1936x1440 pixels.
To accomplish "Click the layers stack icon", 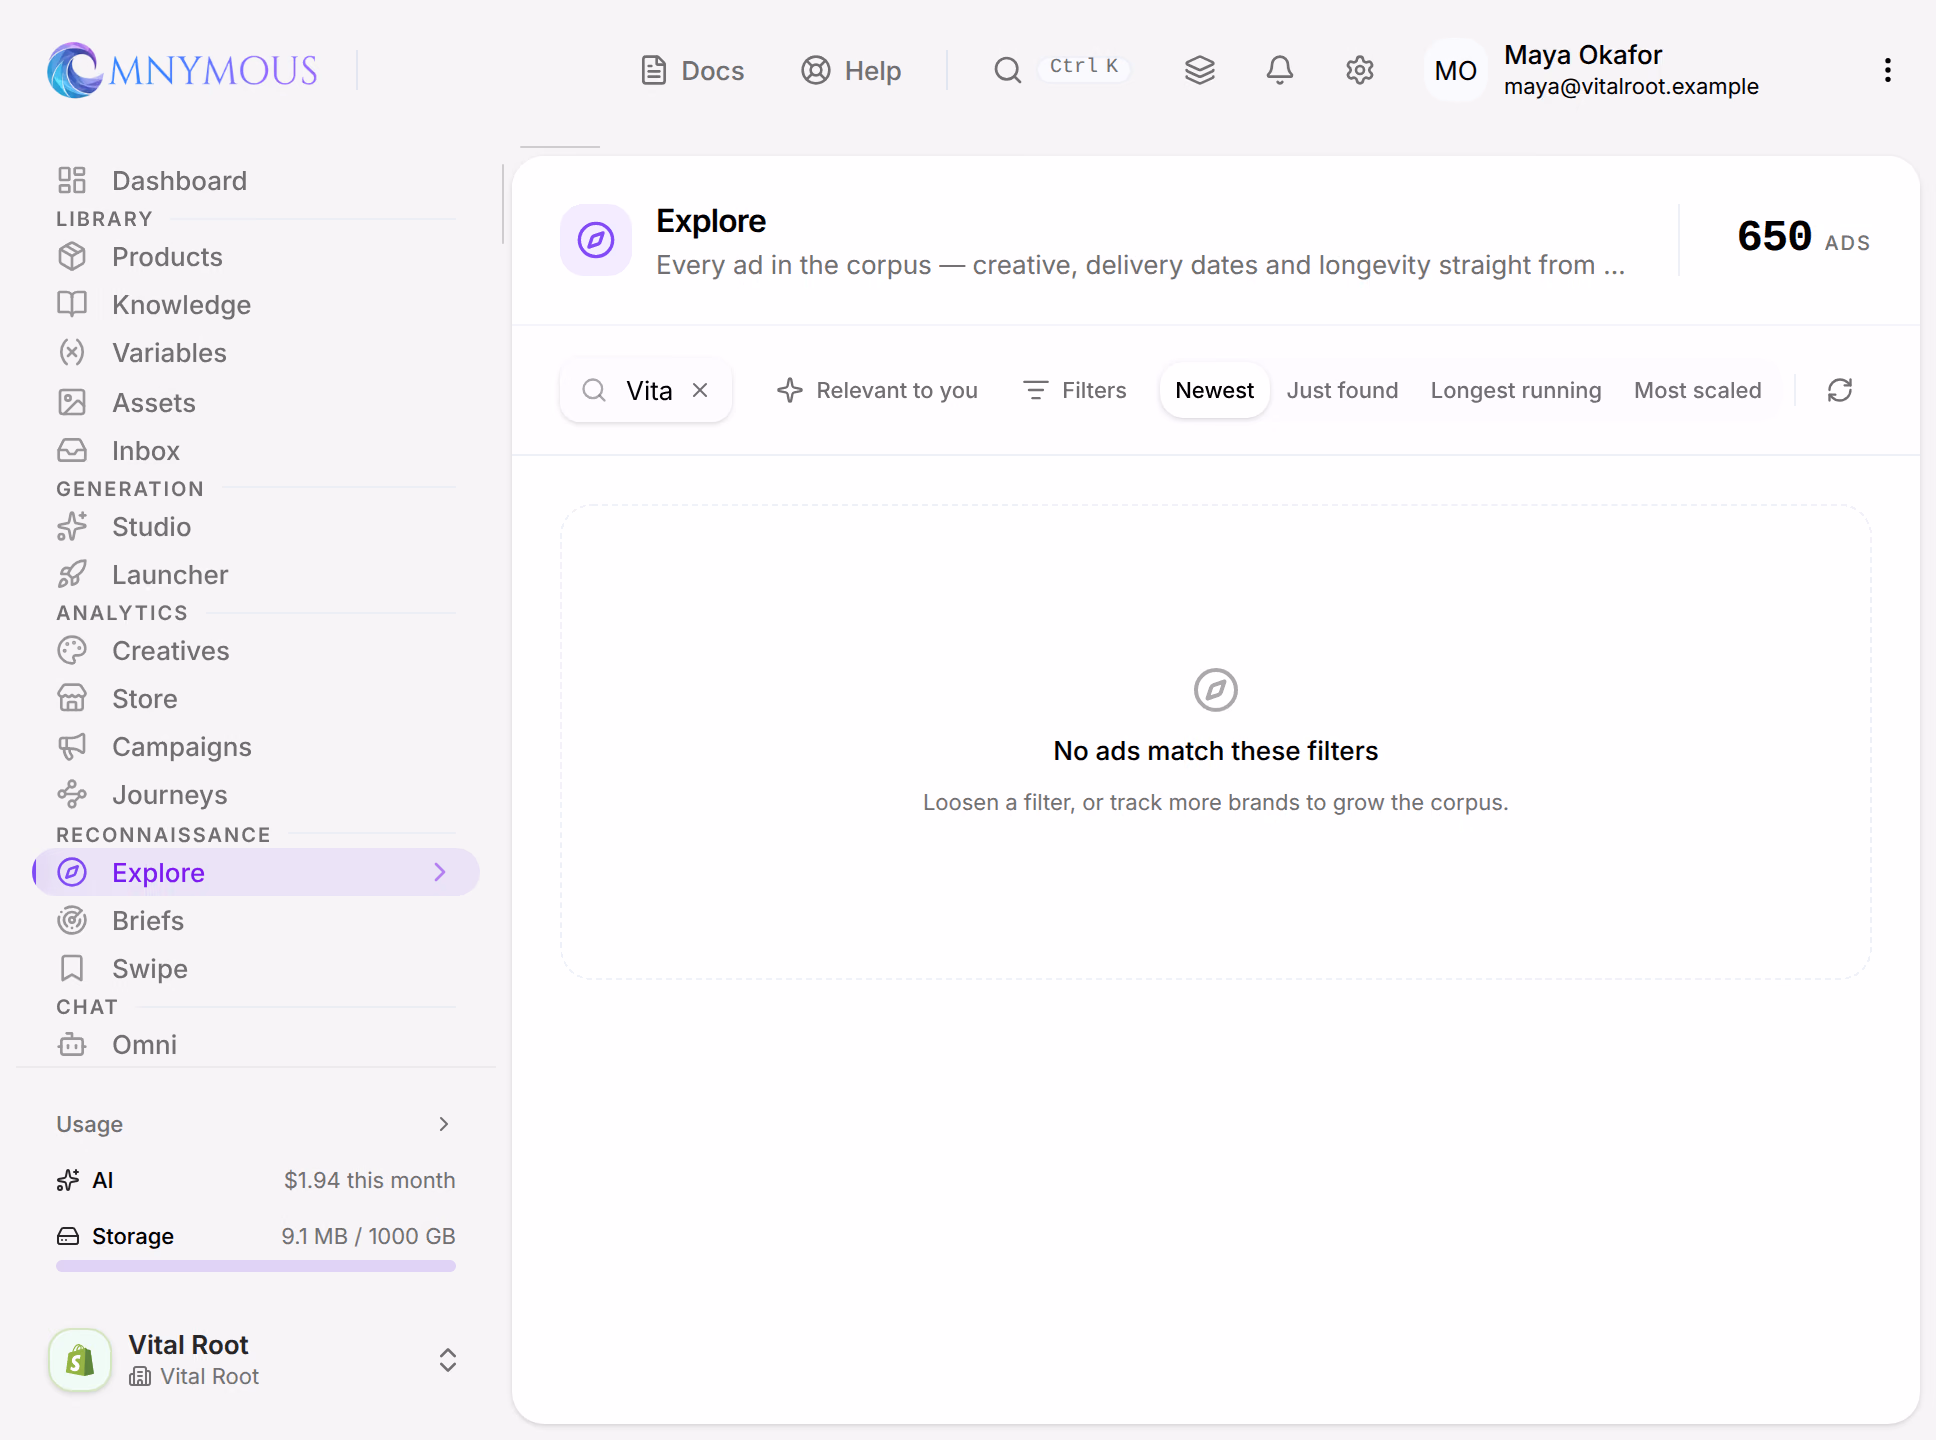I will click(x=1199, y=70).
